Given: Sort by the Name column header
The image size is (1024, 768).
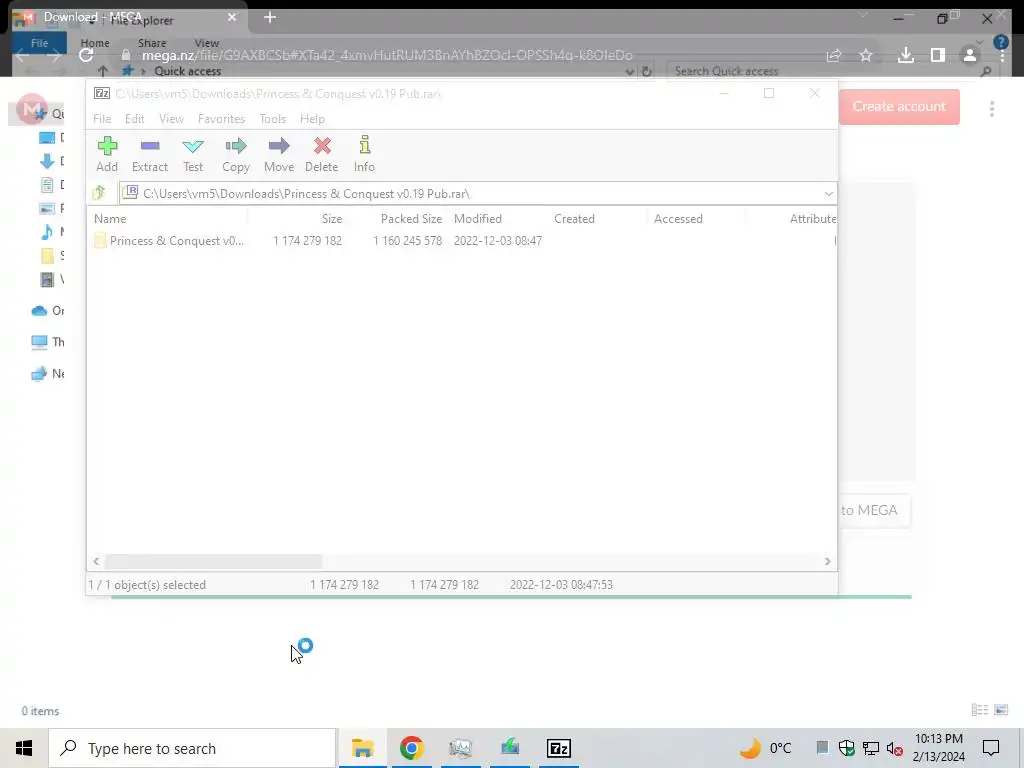Looking at the screenshot, I should pyautogui.click(x=110, y=219).
